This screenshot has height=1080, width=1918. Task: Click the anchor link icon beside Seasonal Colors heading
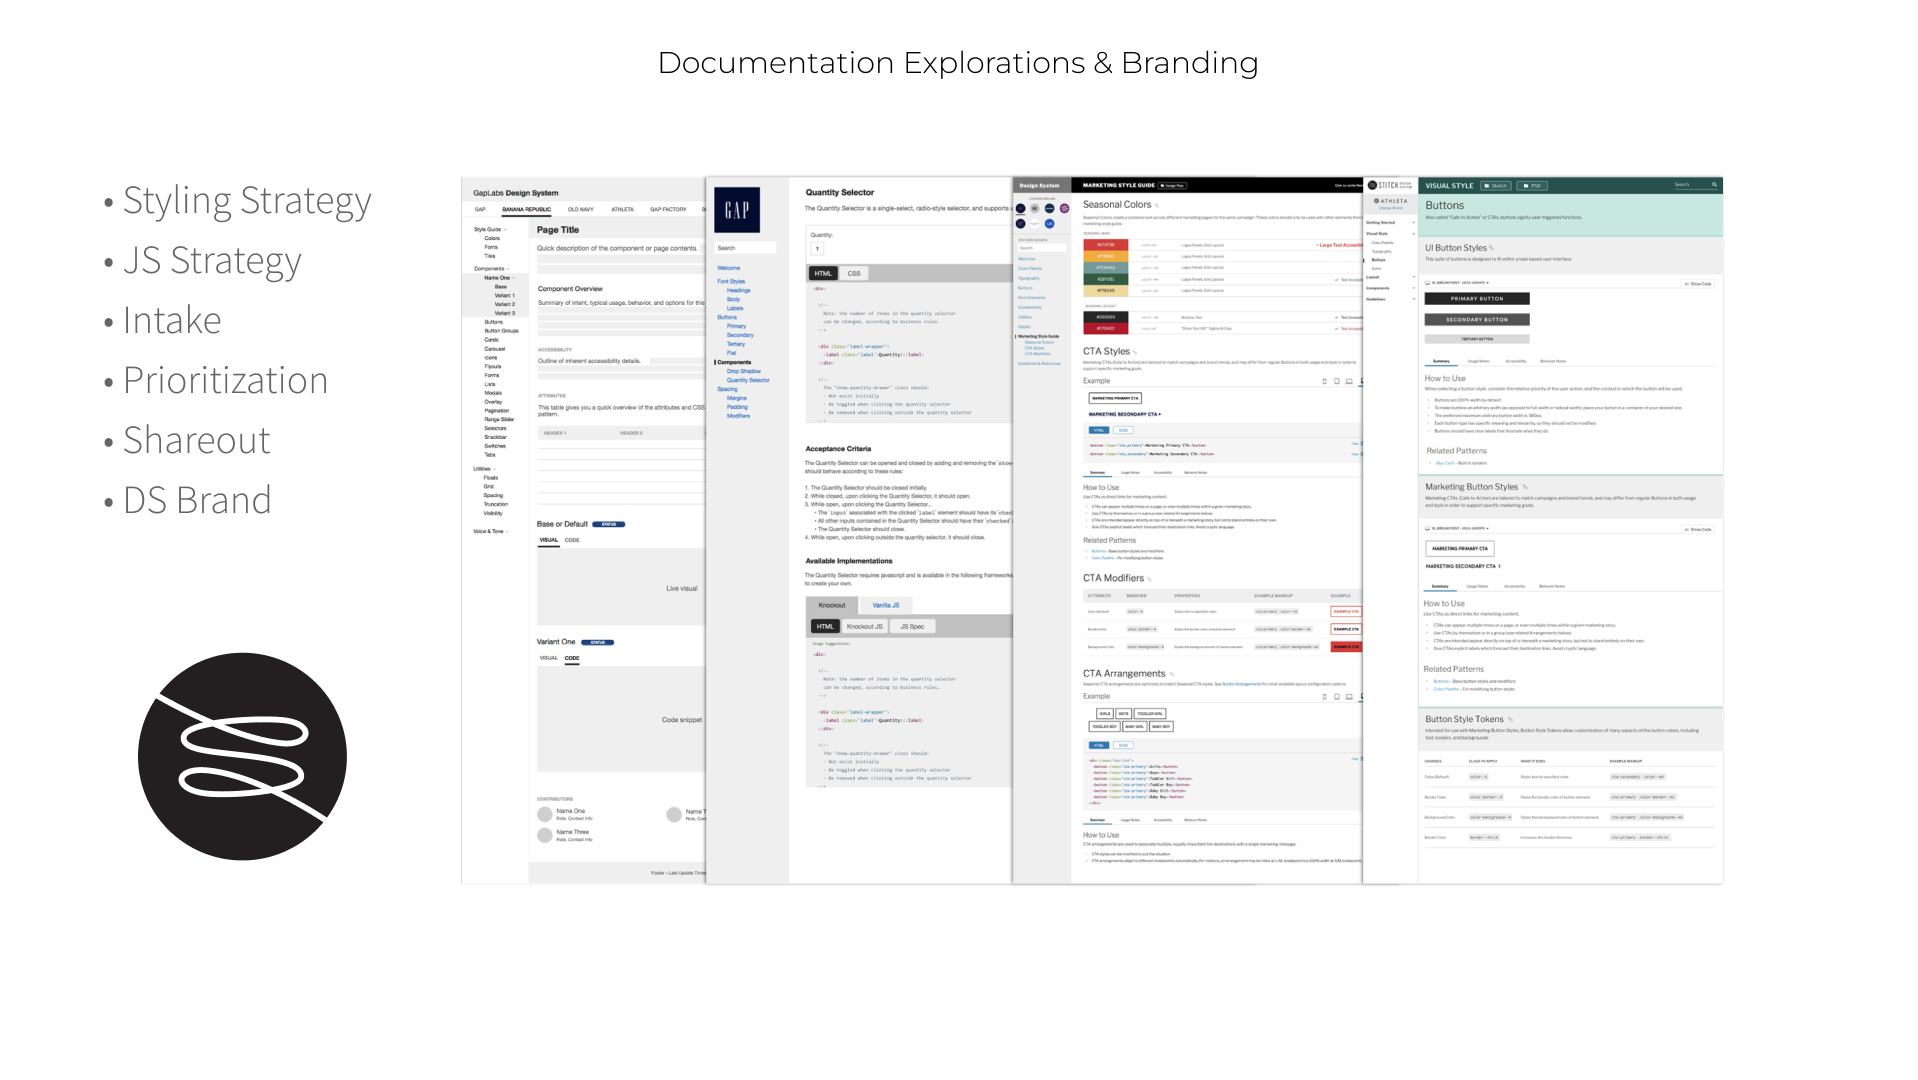(x=1157, y=205)
